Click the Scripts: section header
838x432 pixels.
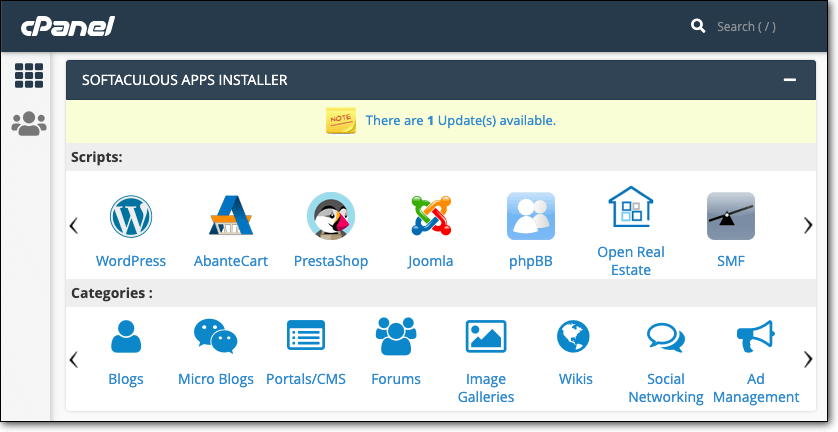tap(97, 157)
